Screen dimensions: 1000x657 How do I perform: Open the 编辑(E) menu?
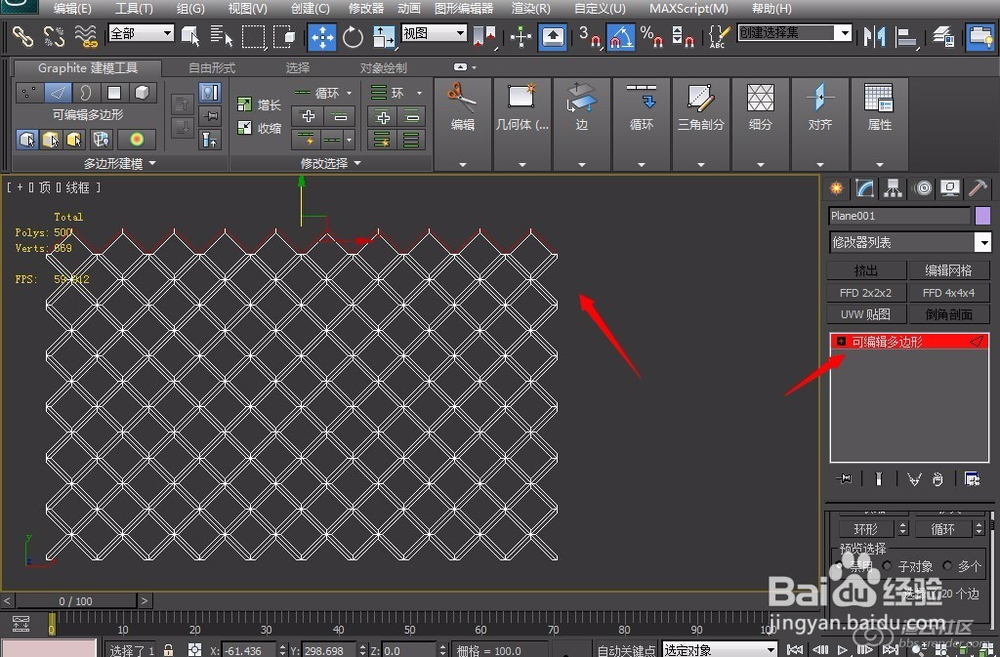click(x=73, y=9)
